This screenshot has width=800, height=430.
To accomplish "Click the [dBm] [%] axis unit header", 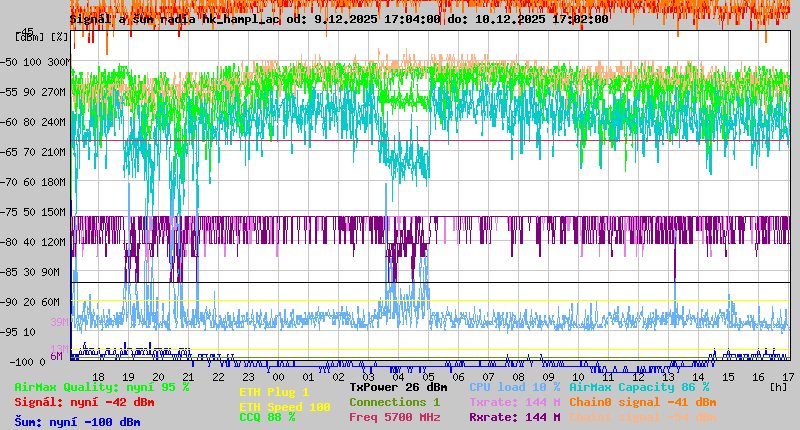I will [43, 37].
